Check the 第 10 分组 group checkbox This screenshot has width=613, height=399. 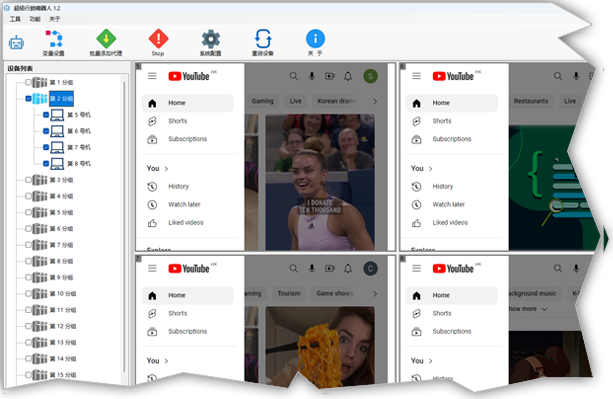click(28, 293)
